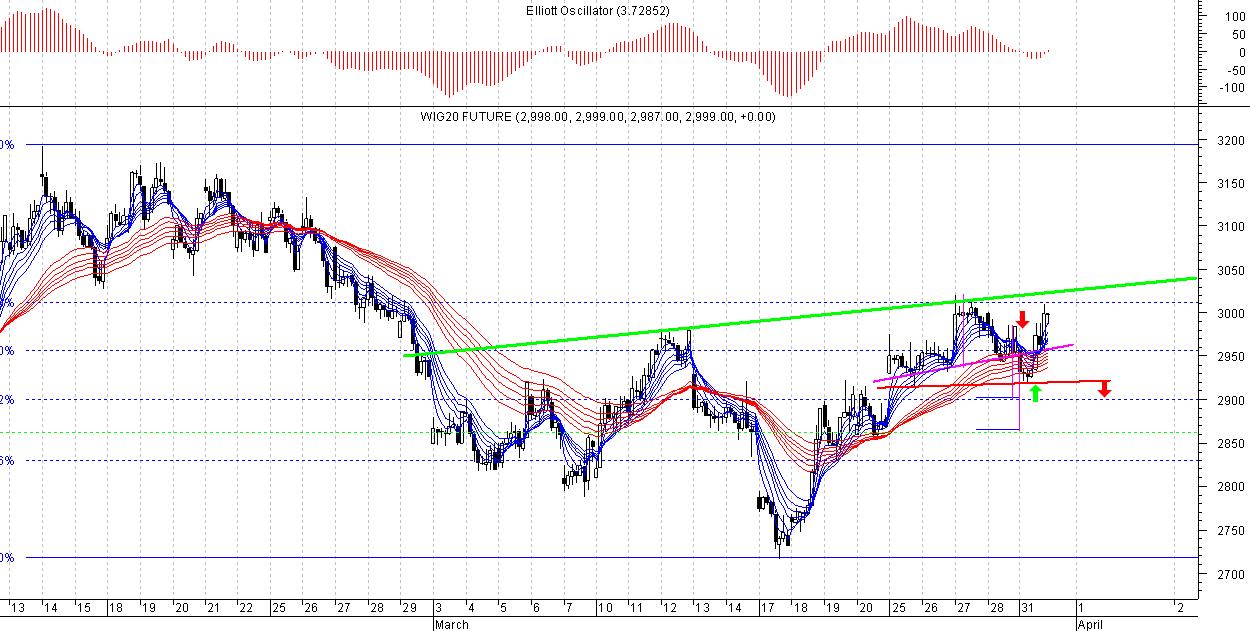Click the 2700 price axis label
Screen dimensions: 1250x631
point(1231,574)
